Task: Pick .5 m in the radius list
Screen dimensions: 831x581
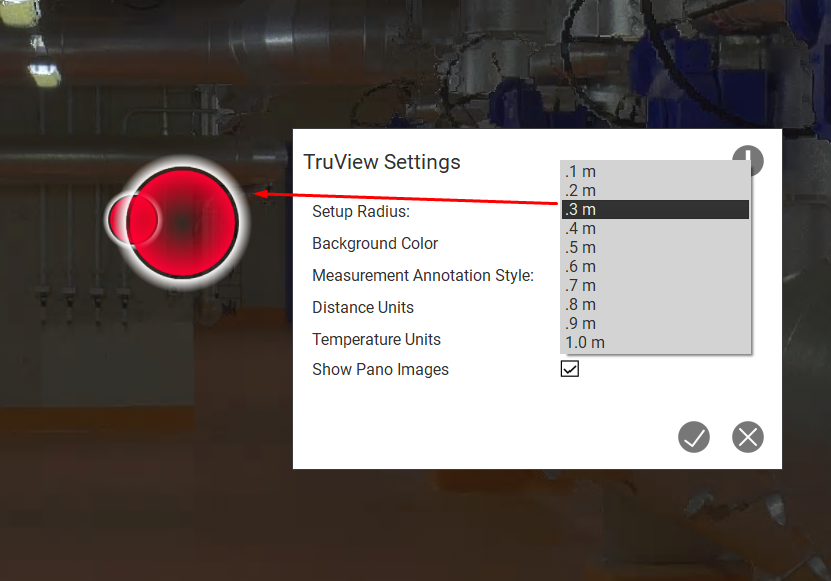Action: [655, 247]
